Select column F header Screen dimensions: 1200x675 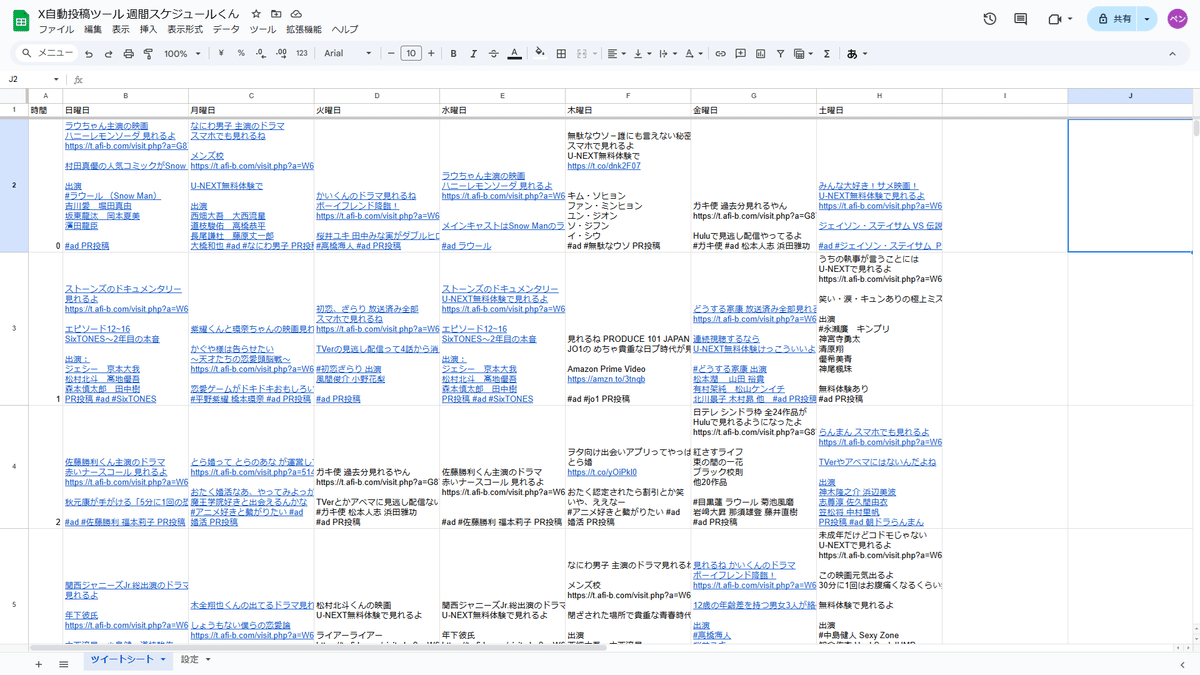coord(627,96)
